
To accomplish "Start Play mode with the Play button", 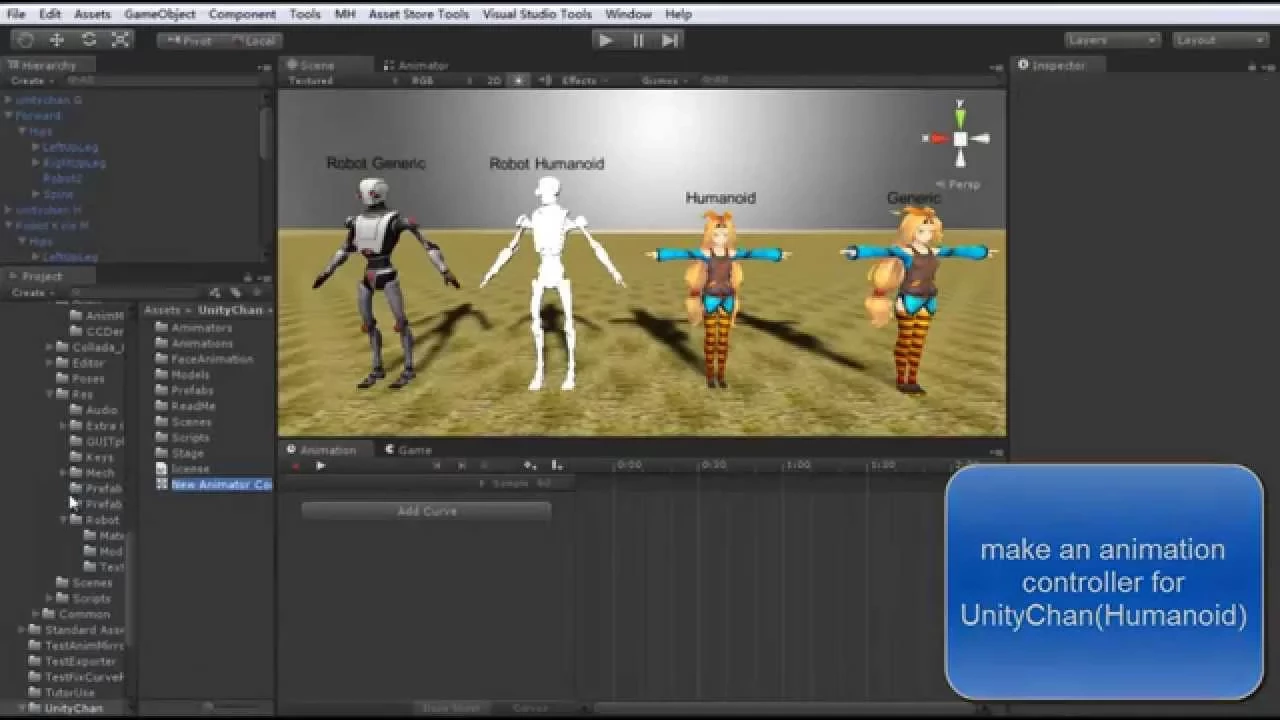I will click(605, 40).
